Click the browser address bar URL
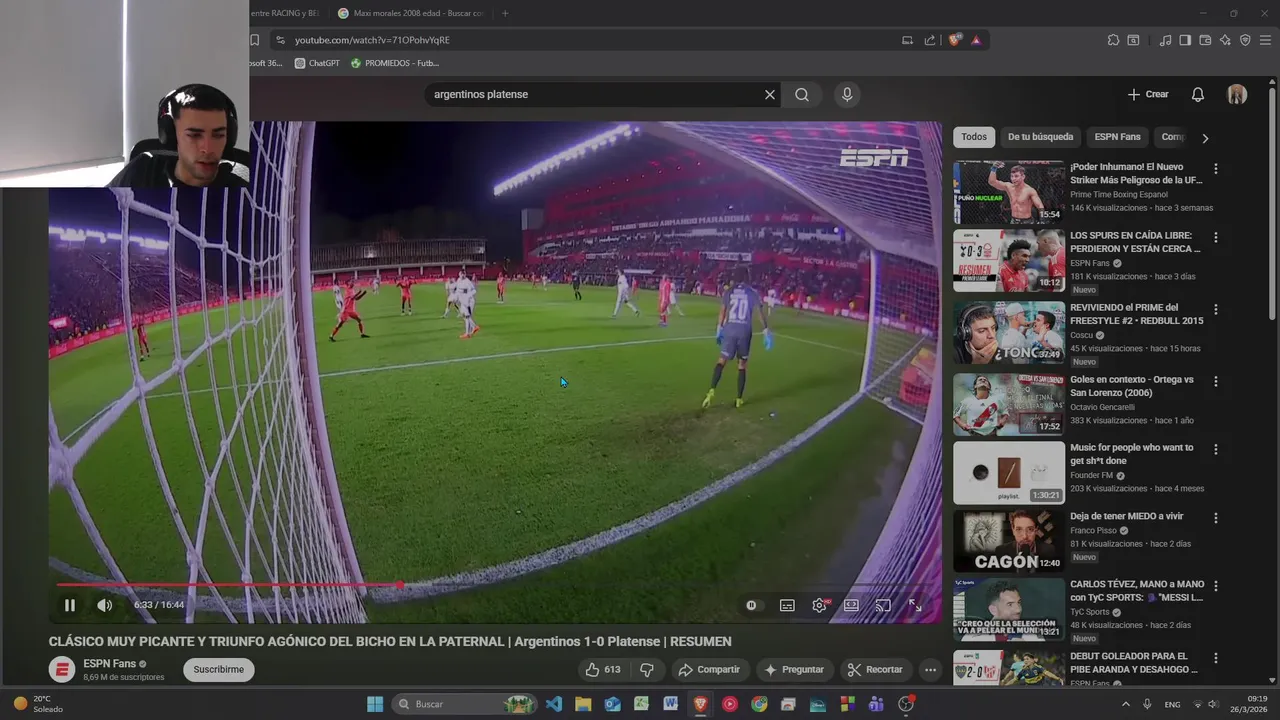Screen dimensions: 1280x720 pyautogui.click(x=372, y=40)
